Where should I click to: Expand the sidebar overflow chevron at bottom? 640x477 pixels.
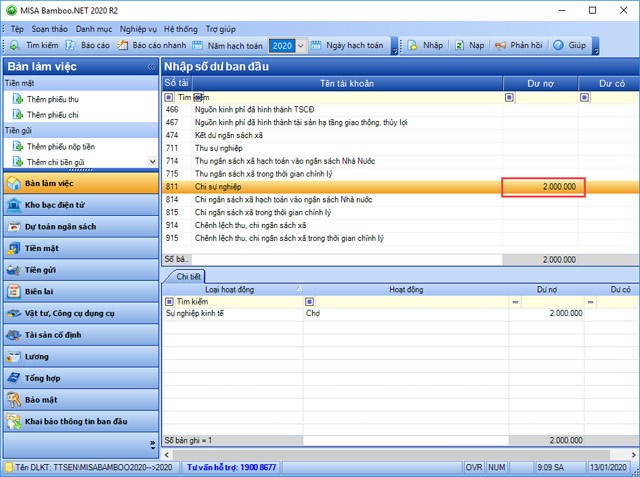coord(152,442)
